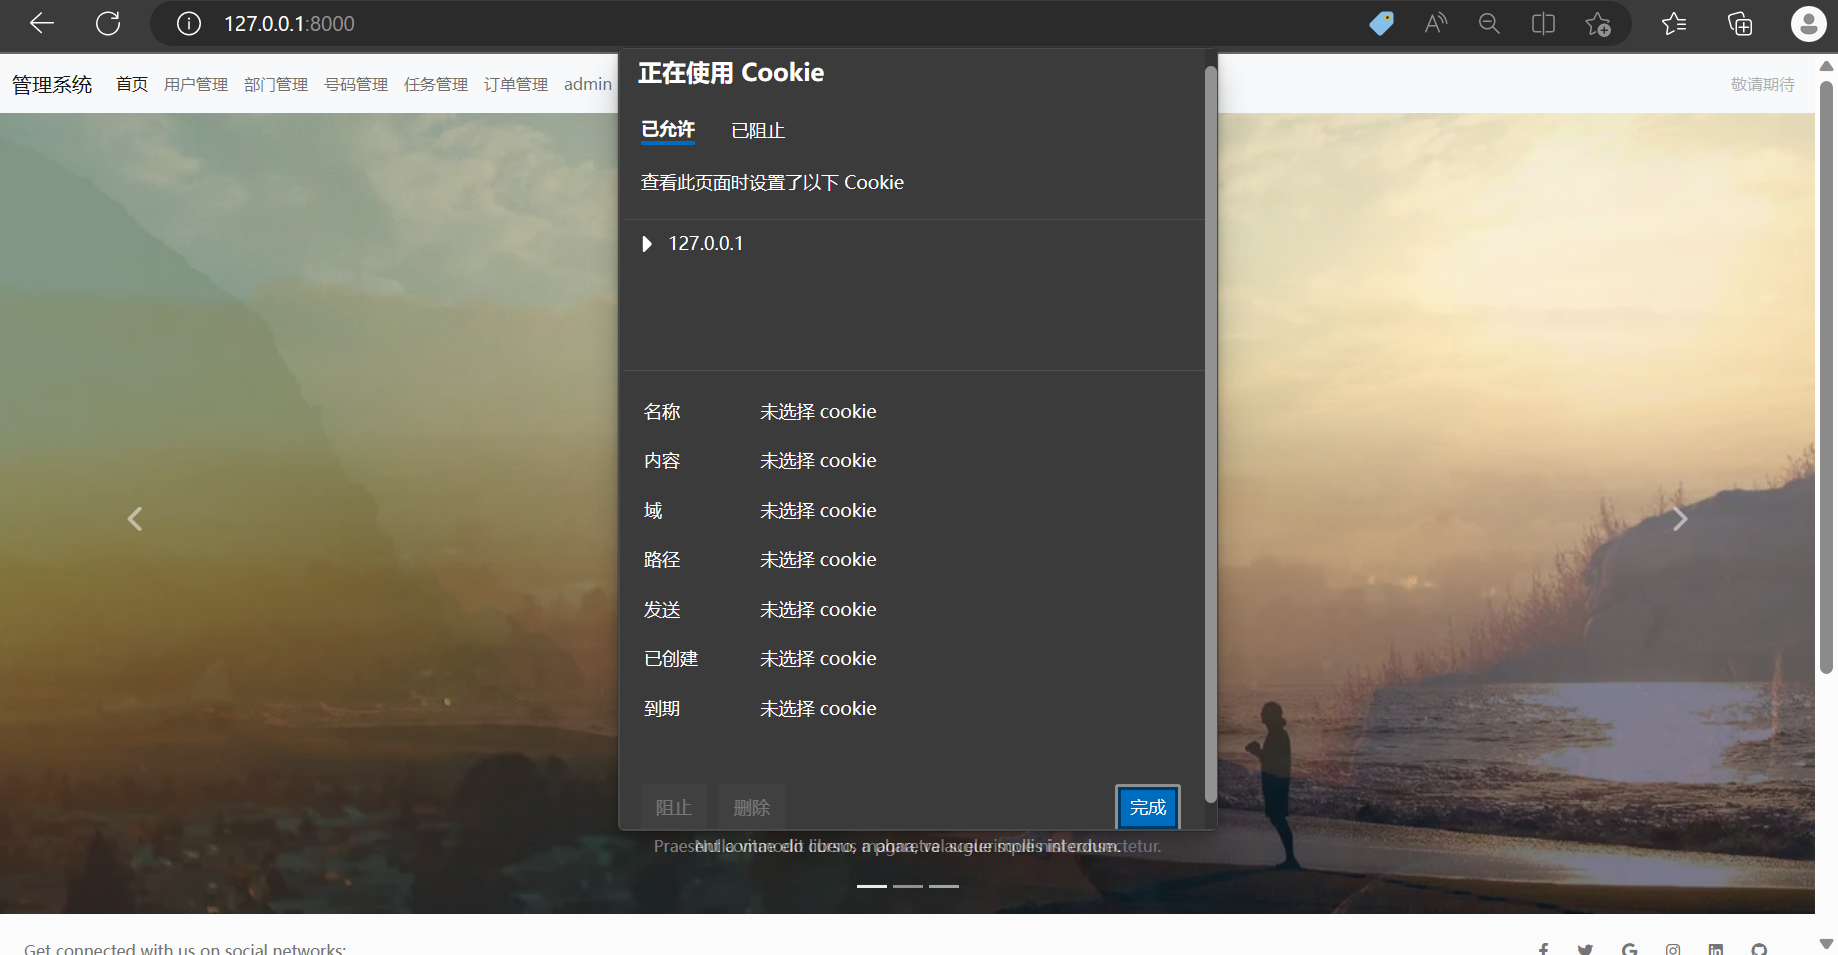Open 用户管理 in the navigation bar
1838x955 pixels.
196,84
